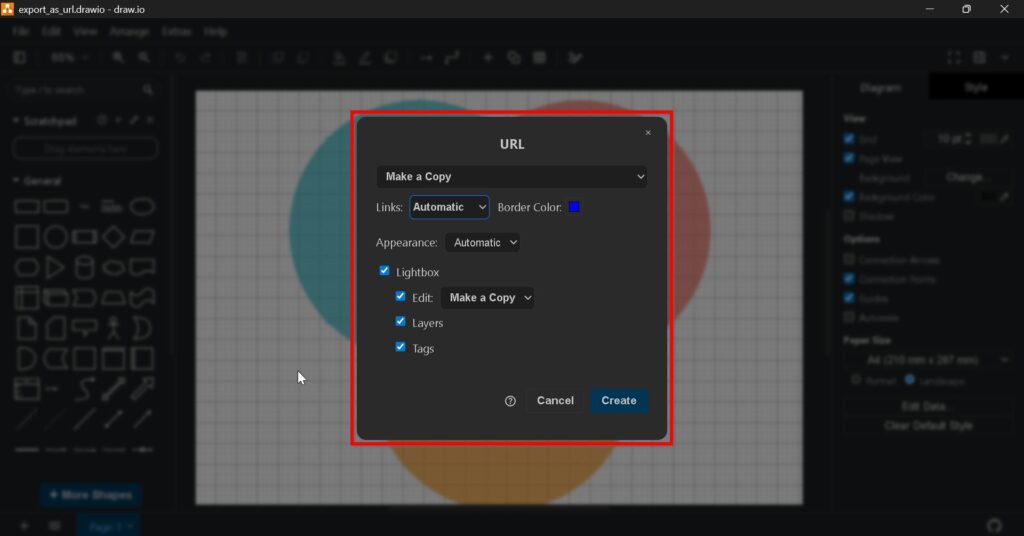Click the undo arrow in the toolbar
This screenshot has width=1024, height=536.
180,58
